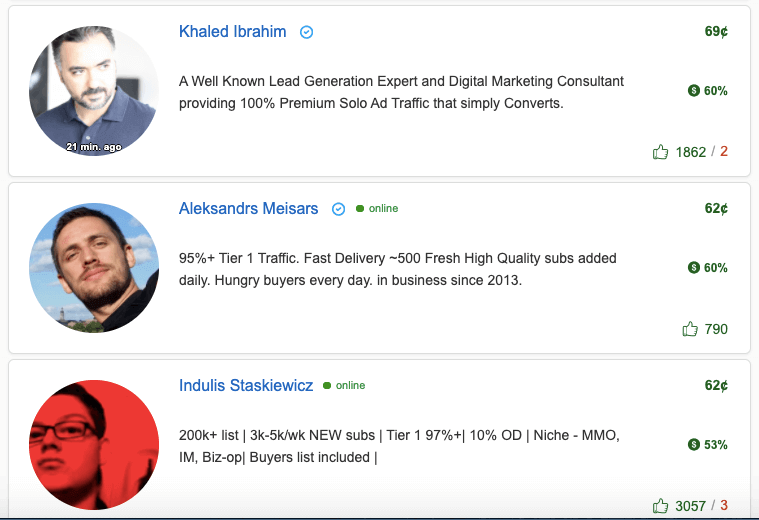Click thumbs-up icon next to 3057
This screenshot has height=520, width=759.
pos(660,506)
